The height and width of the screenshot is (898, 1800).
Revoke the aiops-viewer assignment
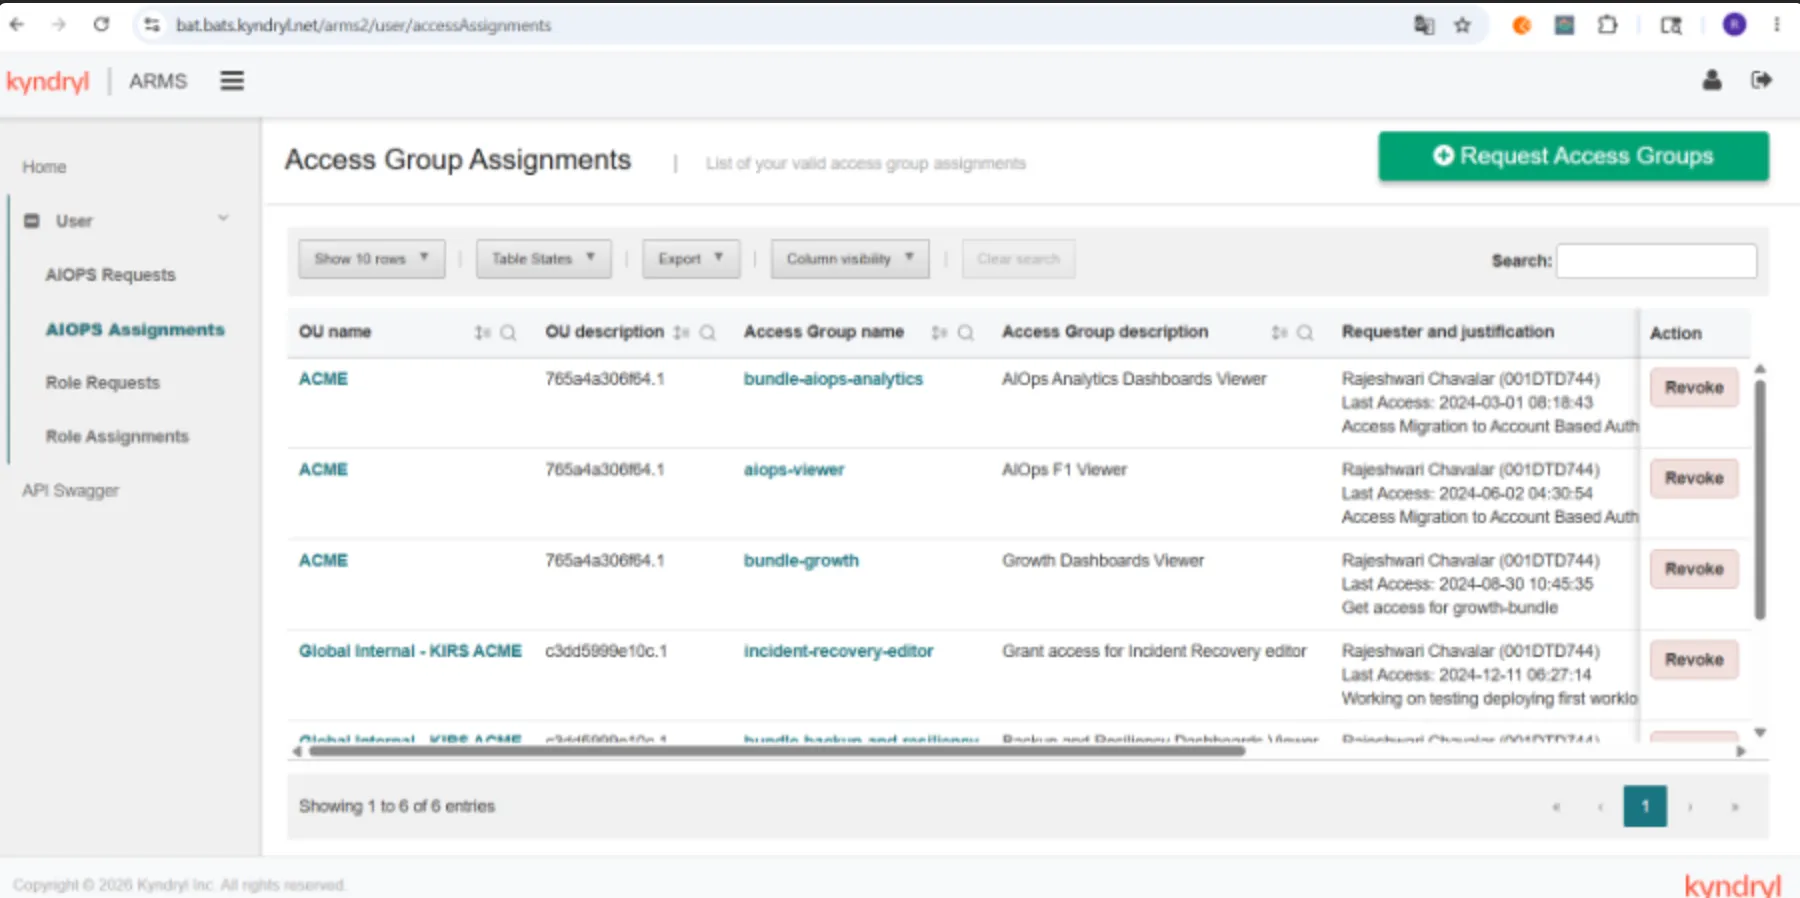[1694, 478]
